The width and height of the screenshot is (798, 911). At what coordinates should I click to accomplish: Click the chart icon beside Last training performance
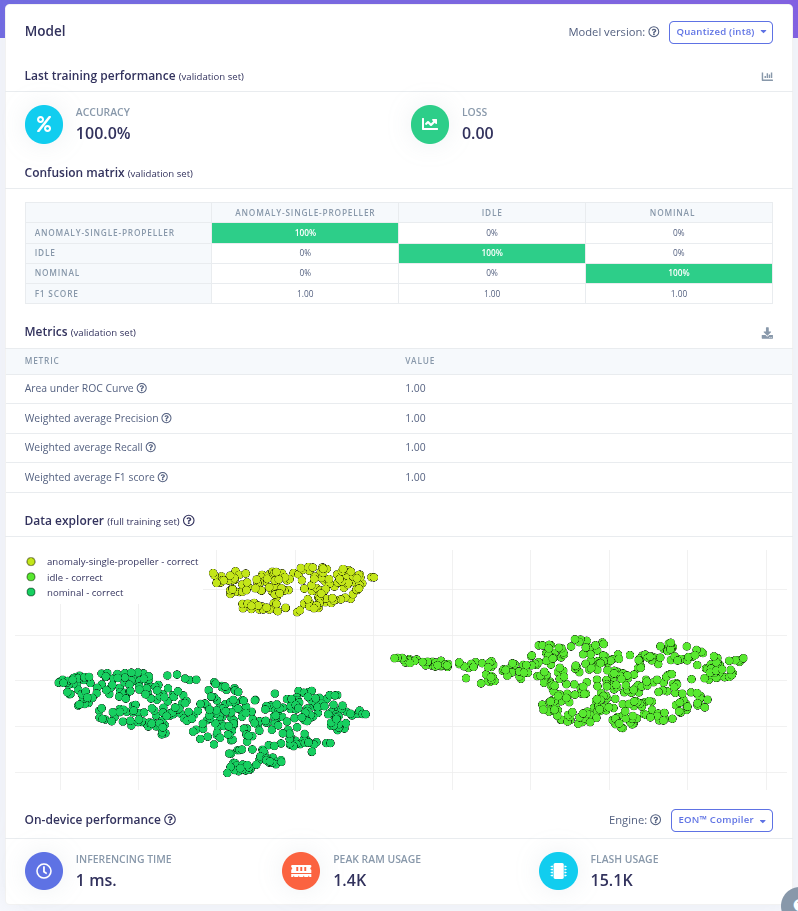(x=767, y=76)
